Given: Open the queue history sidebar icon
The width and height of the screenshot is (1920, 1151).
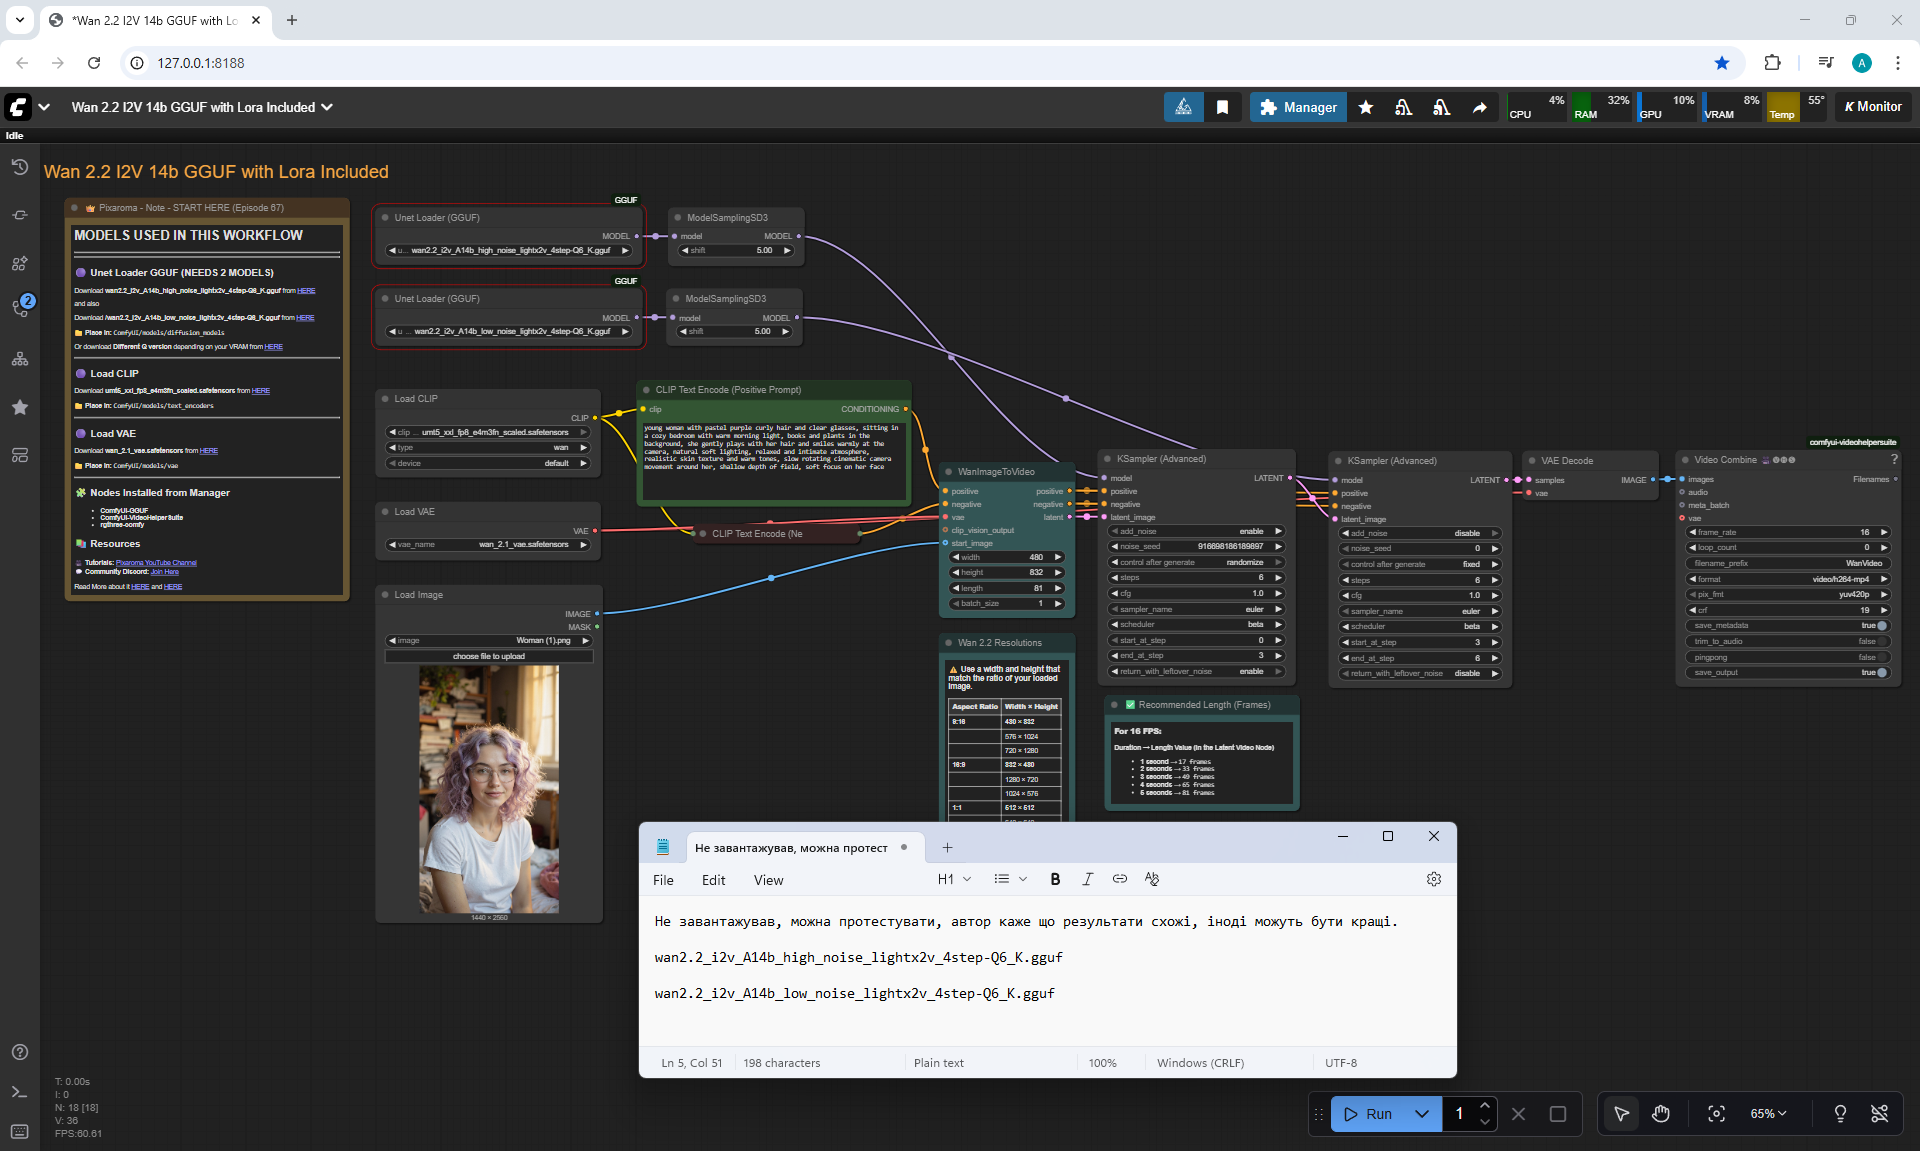Looking at the screenshot, I should click(20, 167).
